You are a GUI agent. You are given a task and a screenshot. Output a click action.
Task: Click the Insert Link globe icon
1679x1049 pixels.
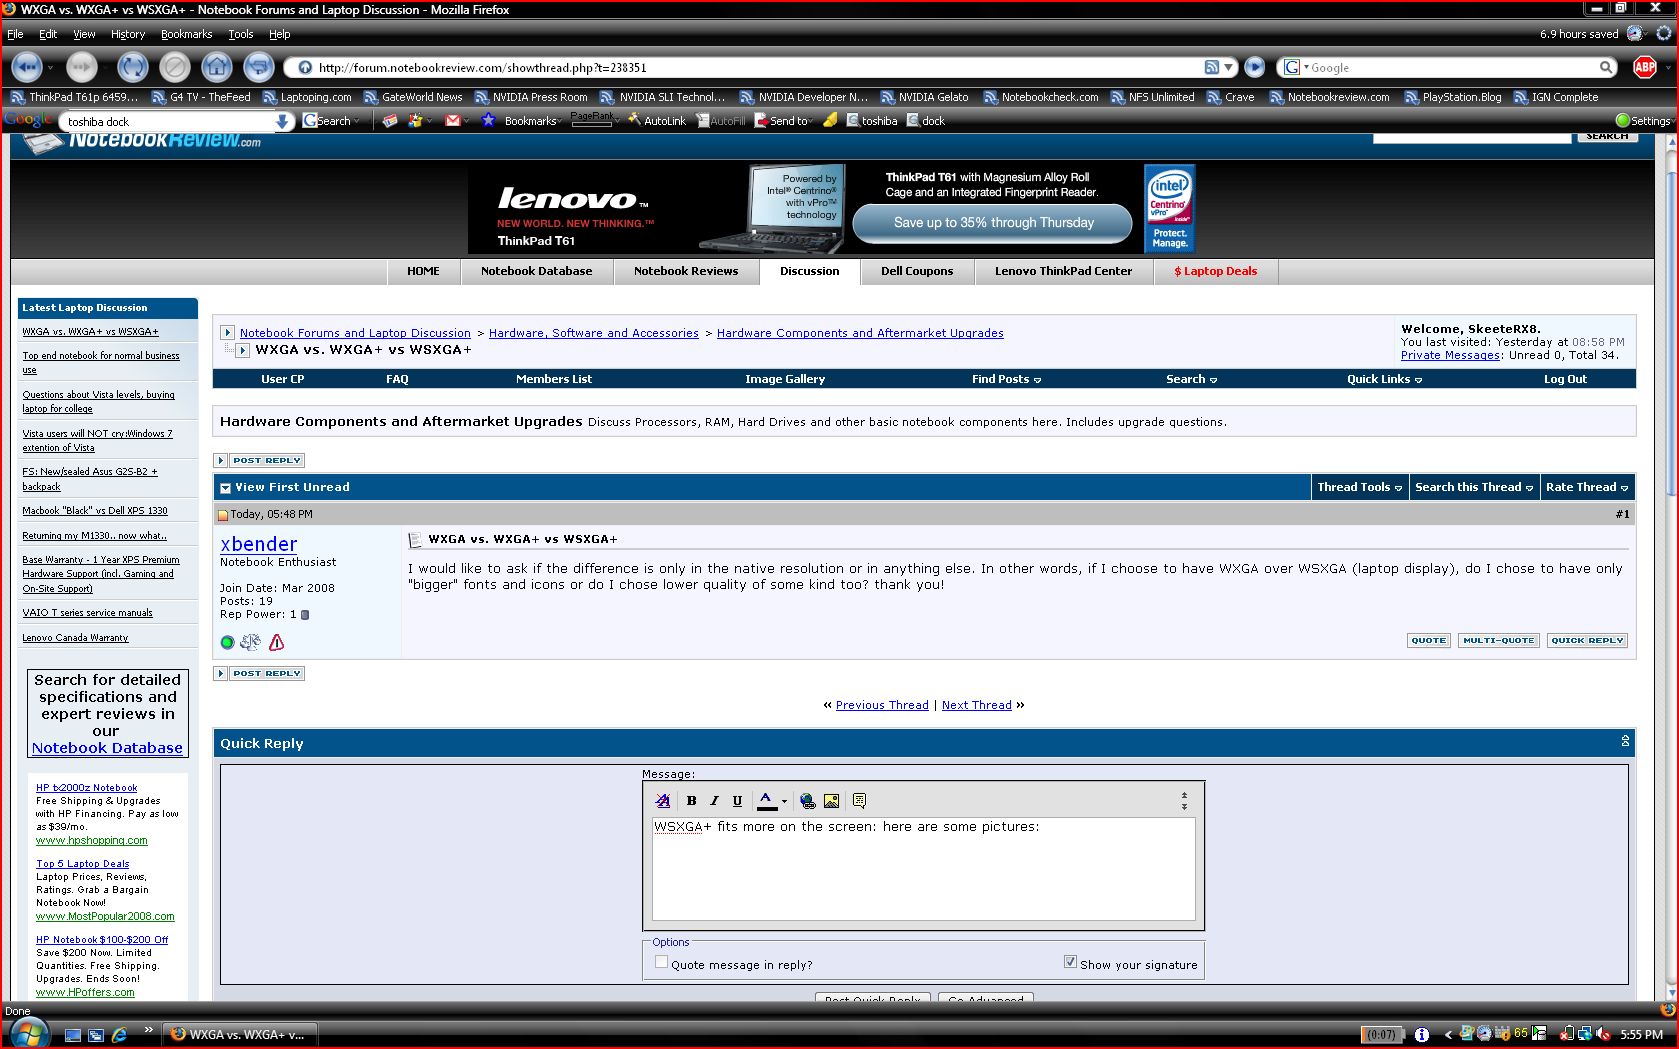807,801
